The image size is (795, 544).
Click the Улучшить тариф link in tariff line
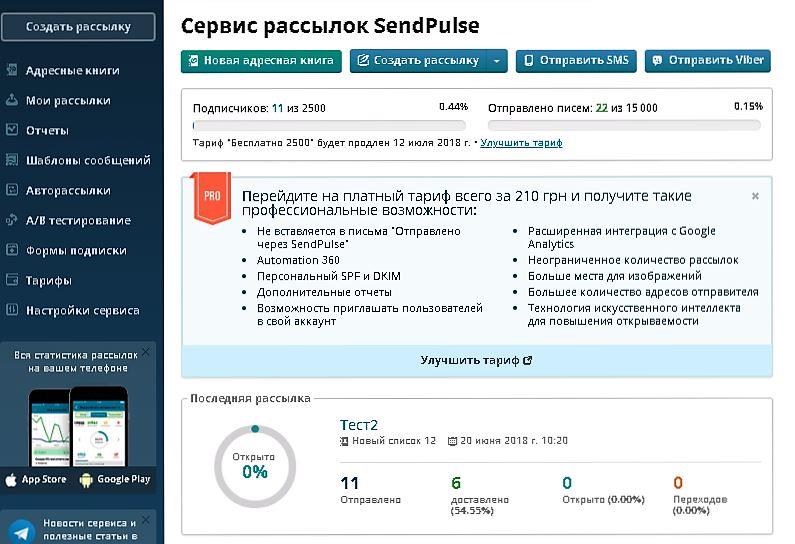click(521, 143)
